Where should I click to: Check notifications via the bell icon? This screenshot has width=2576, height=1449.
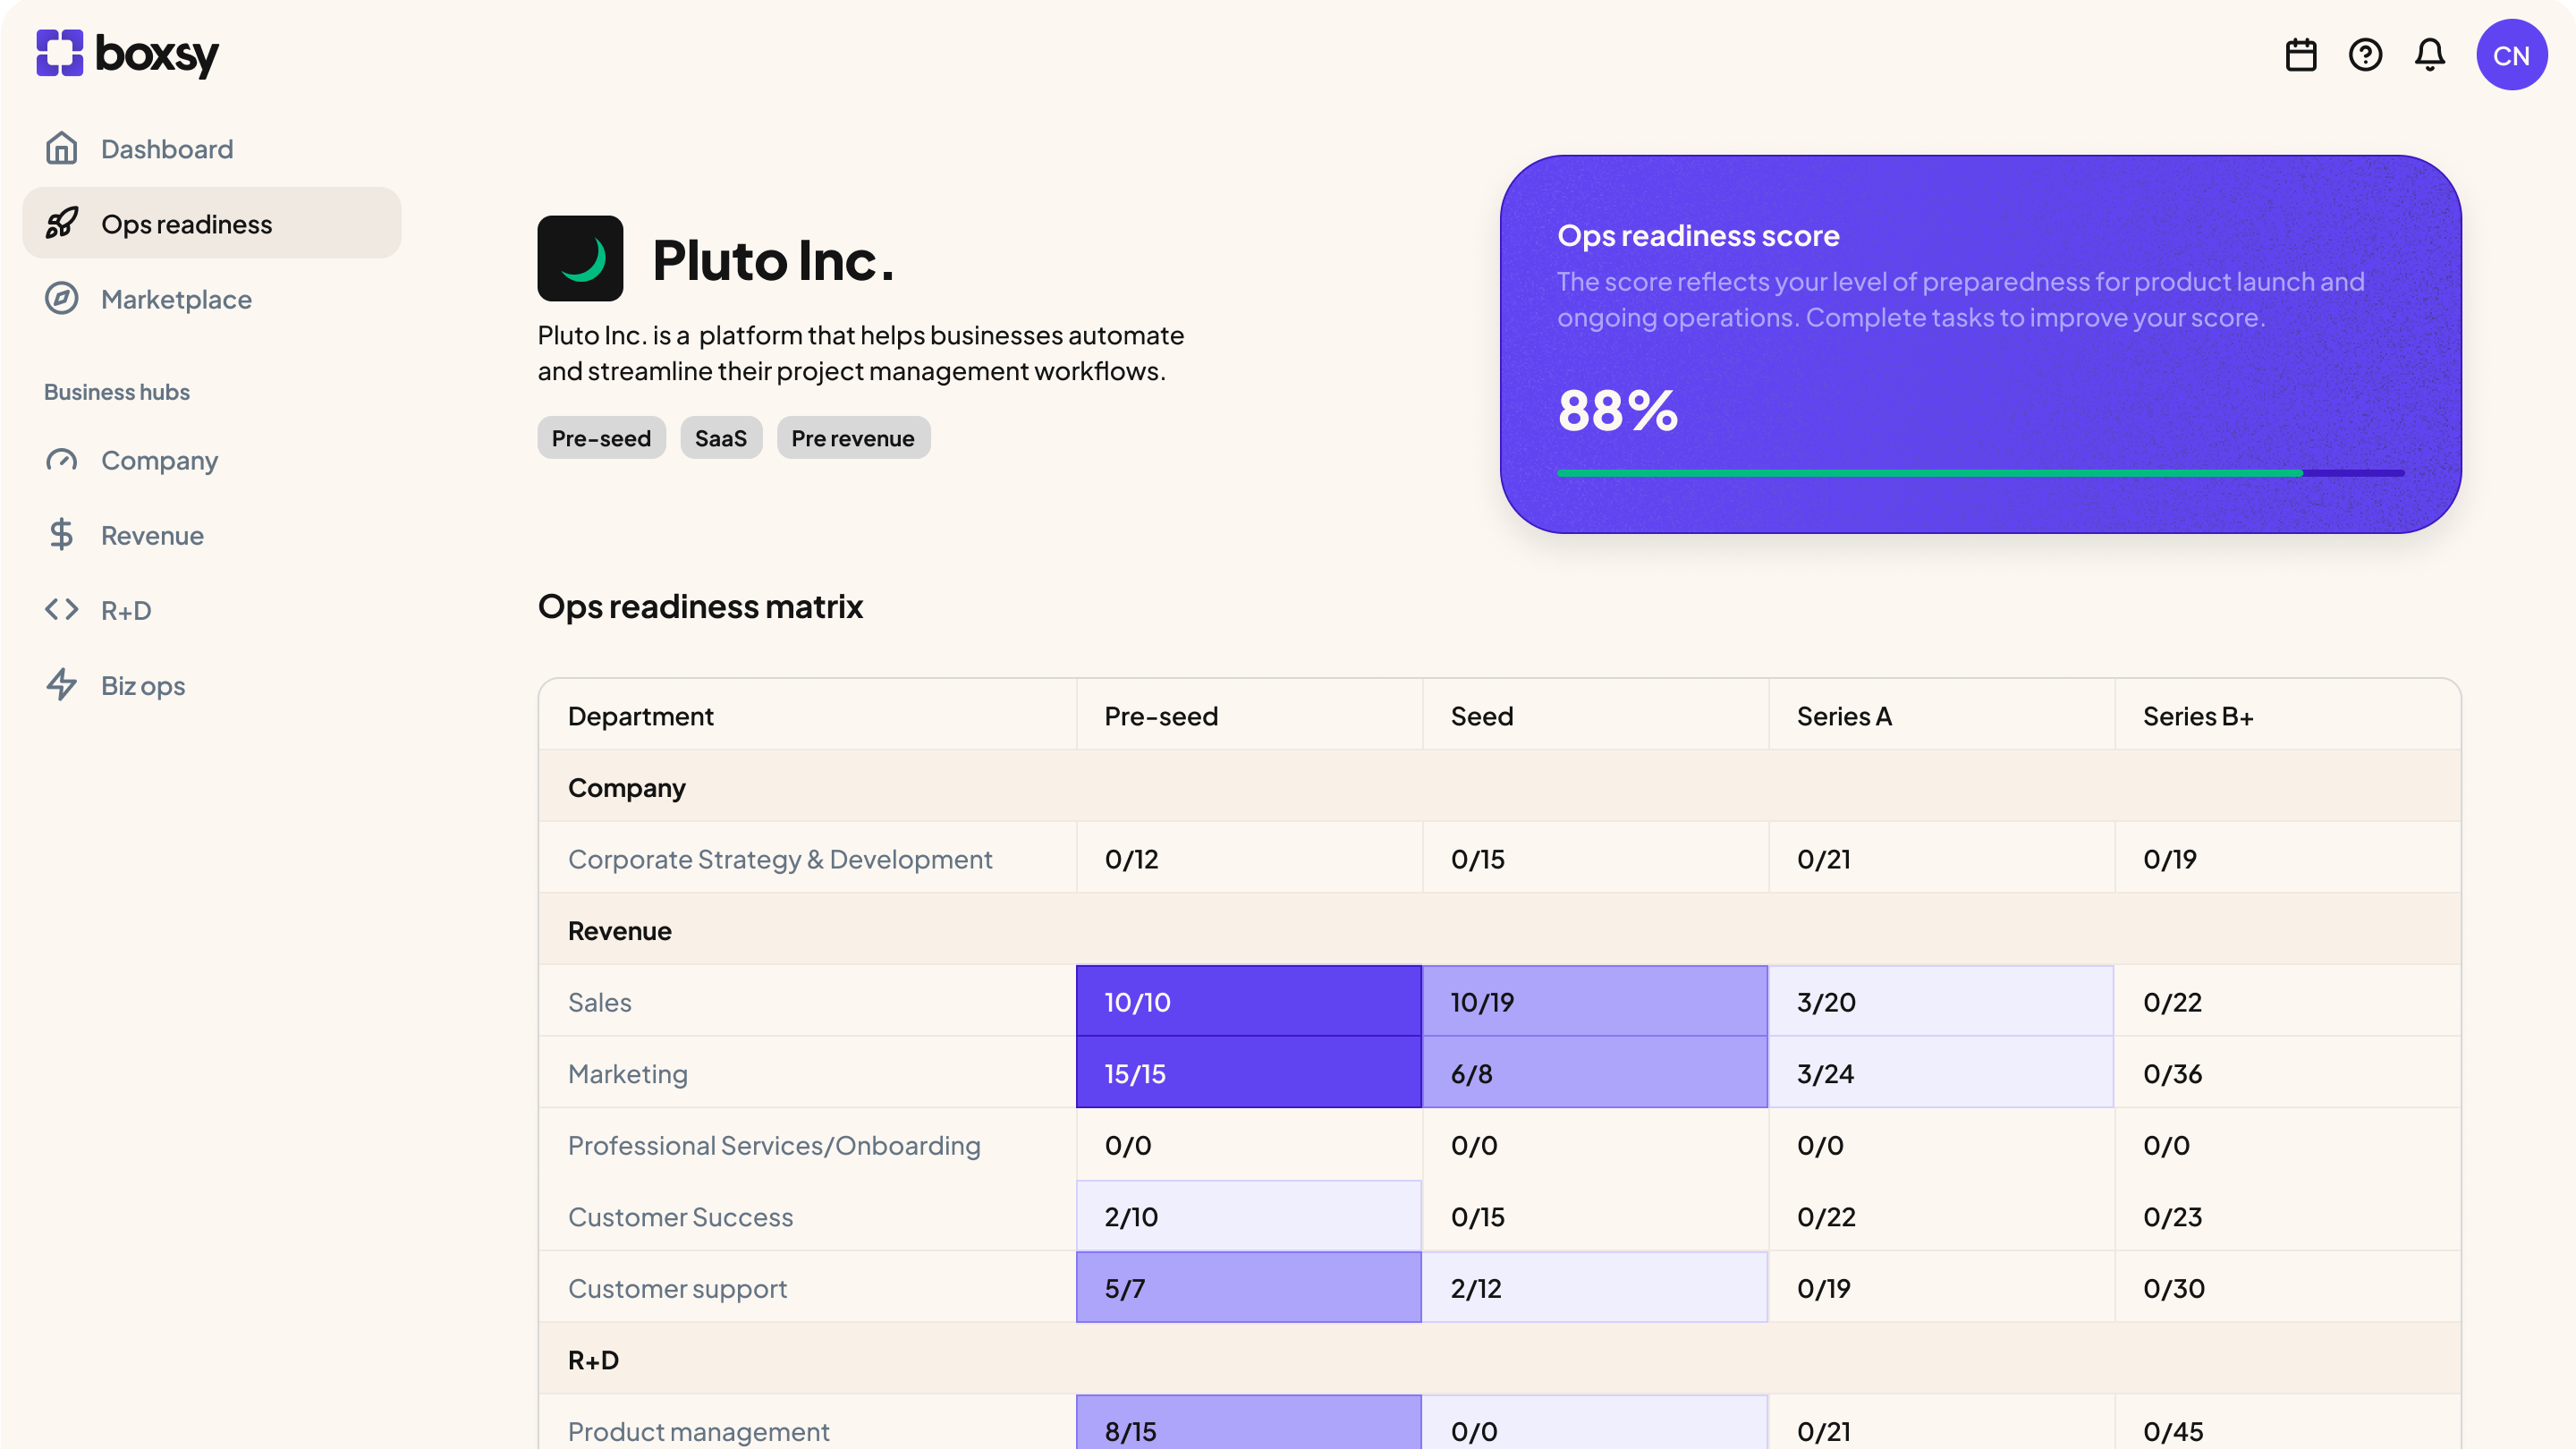point(2430,55)
